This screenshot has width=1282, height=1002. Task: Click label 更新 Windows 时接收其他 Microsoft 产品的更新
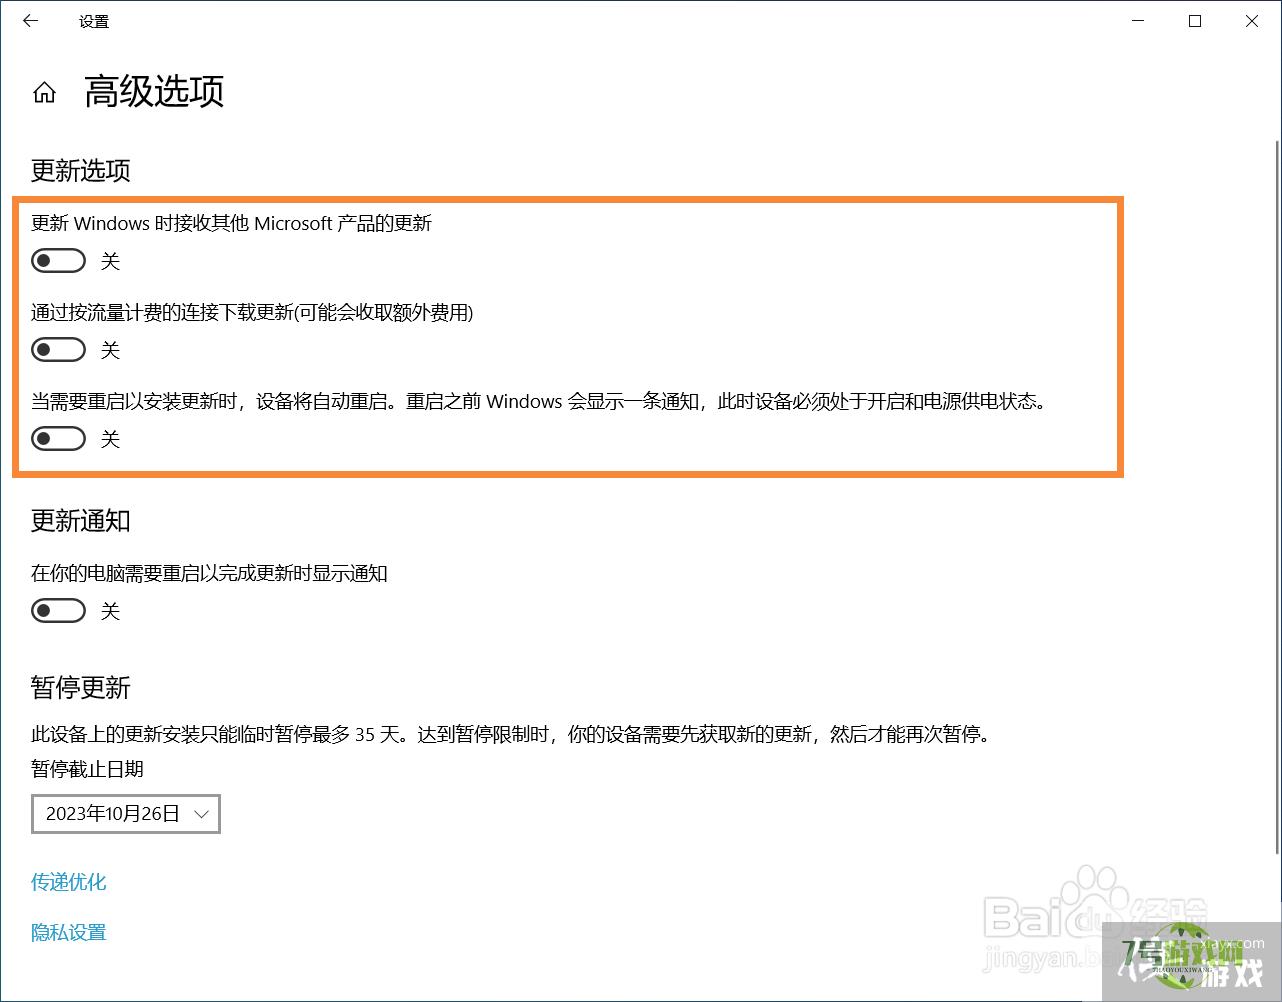point(231,223)
